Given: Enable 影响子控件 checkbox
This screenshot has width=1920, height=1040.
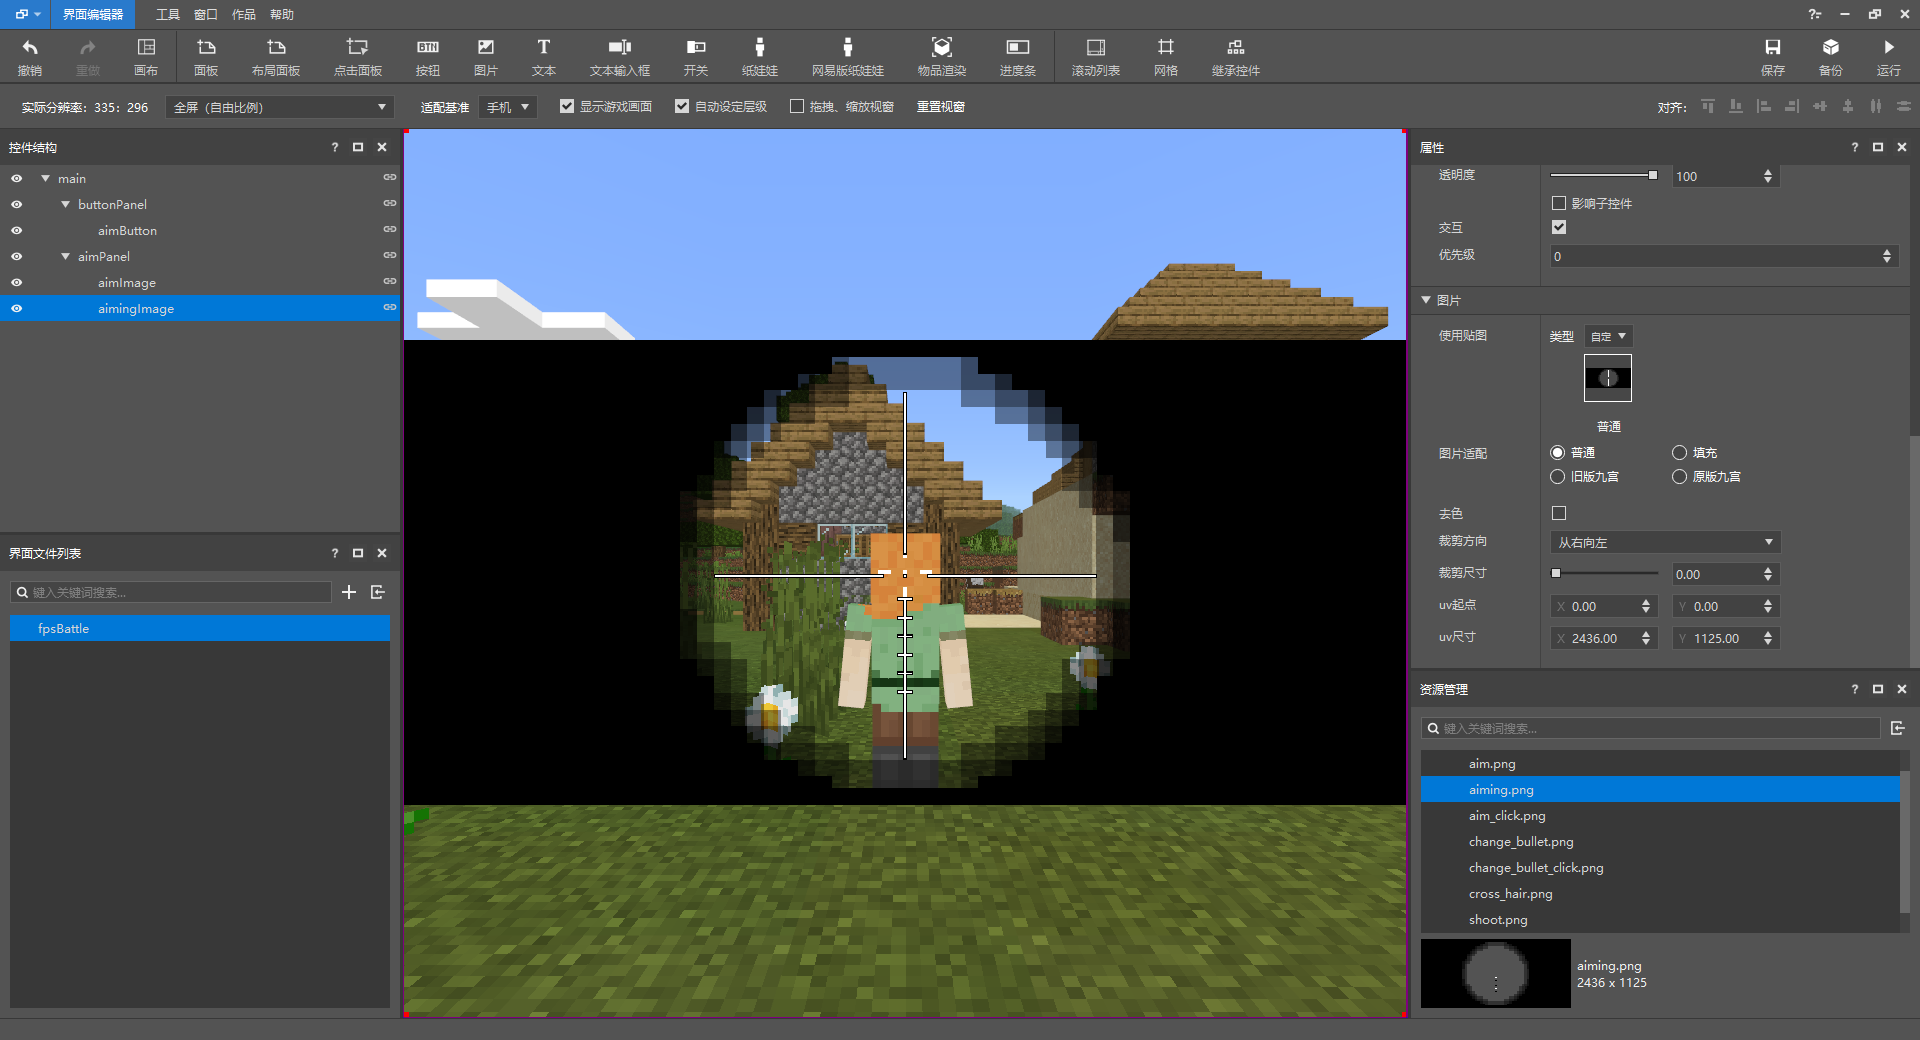Looking at the screenshot, I should click(x=1559, y=203).
